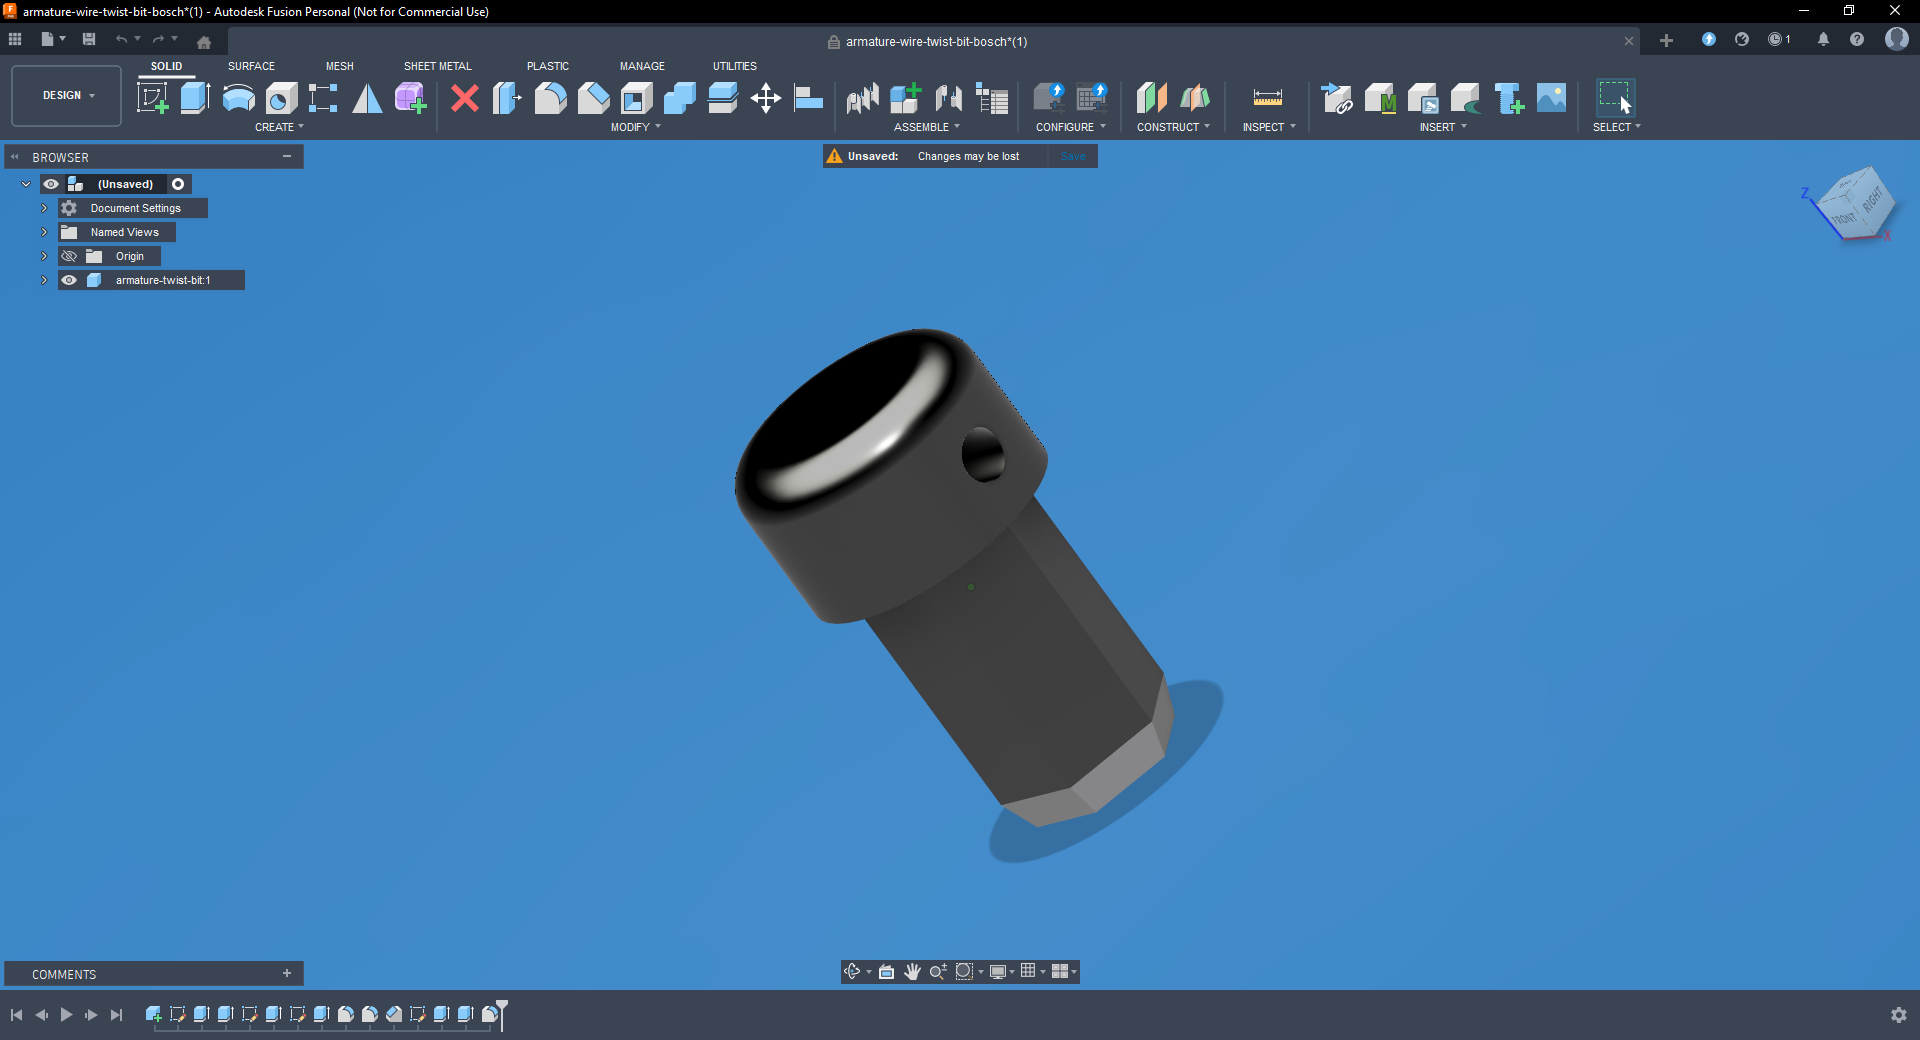Select the Create Sketch tool
Screen dimensions: 1920x1040
[153, 98]
